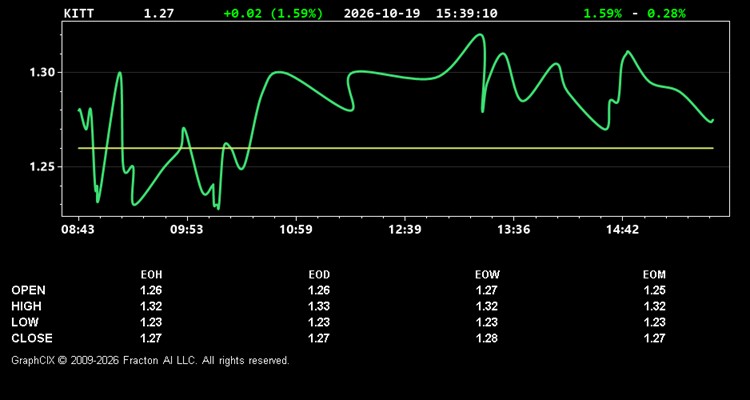The image size is (750, 400).
Task: Select the EOD column header
Action: click(319, 275)
